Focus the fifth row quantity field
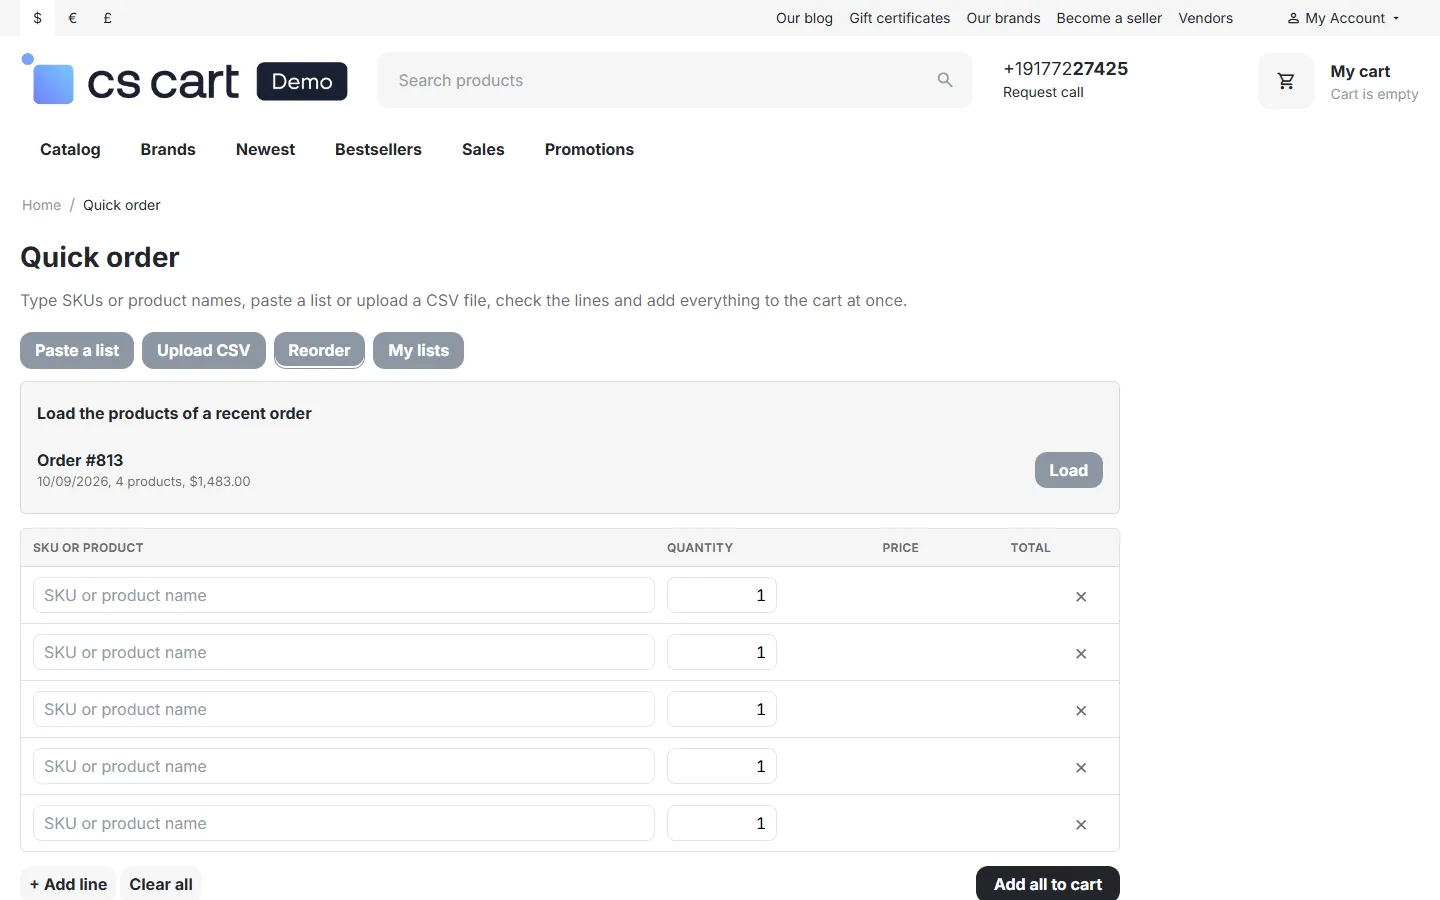Screen dimensions: 1440x900 (x=722, y=823)
